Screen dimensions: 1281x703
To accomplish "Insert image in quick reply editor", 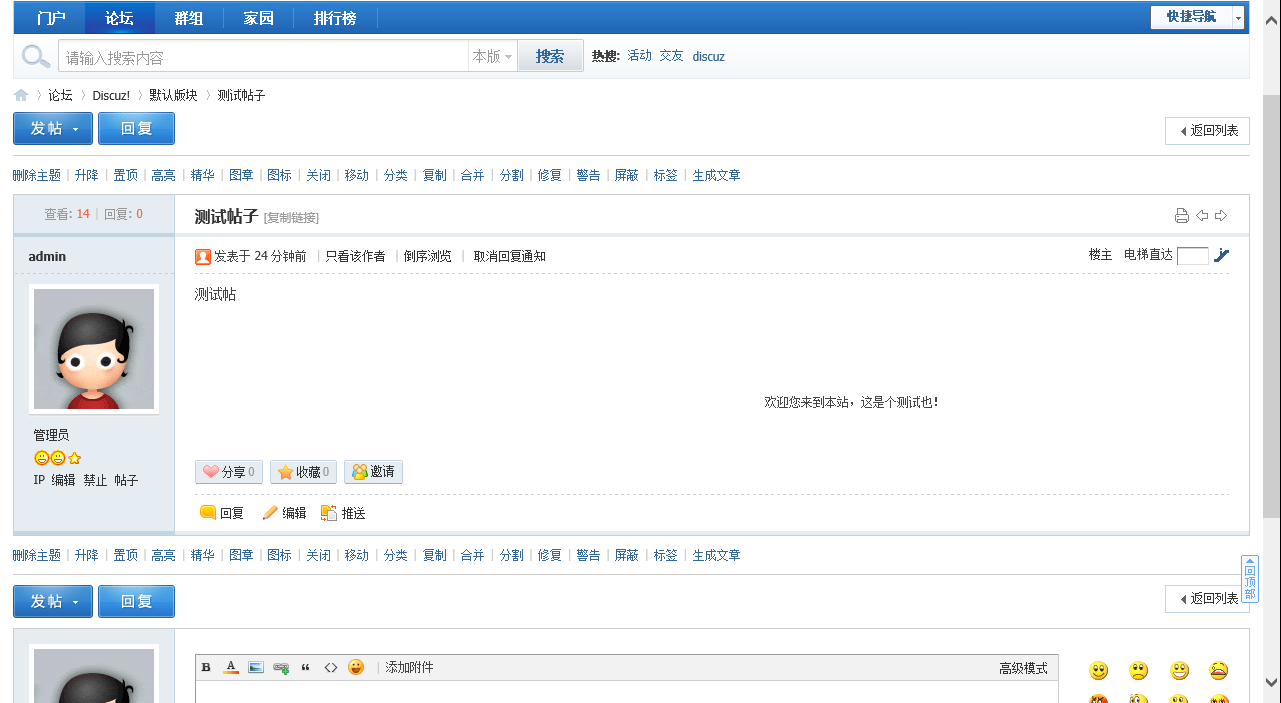I will pos(256,668).
